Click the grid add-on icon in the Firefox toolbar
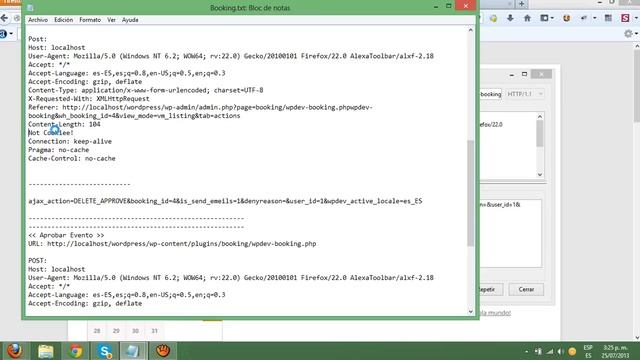 pos(608,18)
